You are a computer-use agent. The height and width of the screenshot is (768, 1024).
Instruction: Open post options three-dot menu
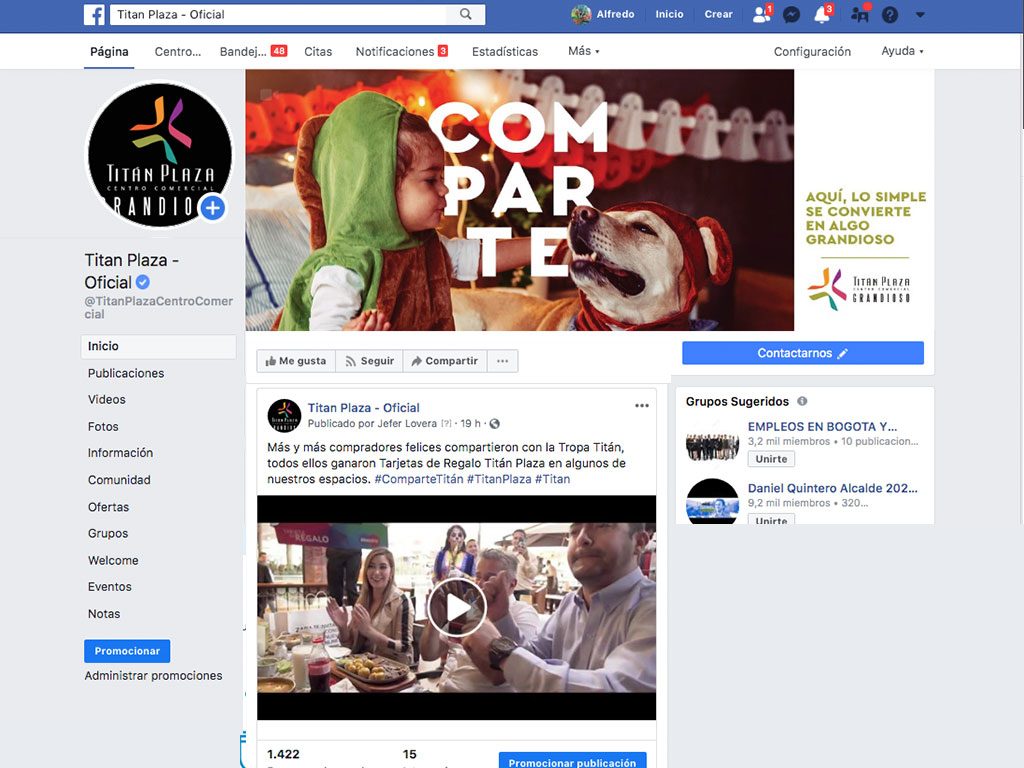(642, 406)
